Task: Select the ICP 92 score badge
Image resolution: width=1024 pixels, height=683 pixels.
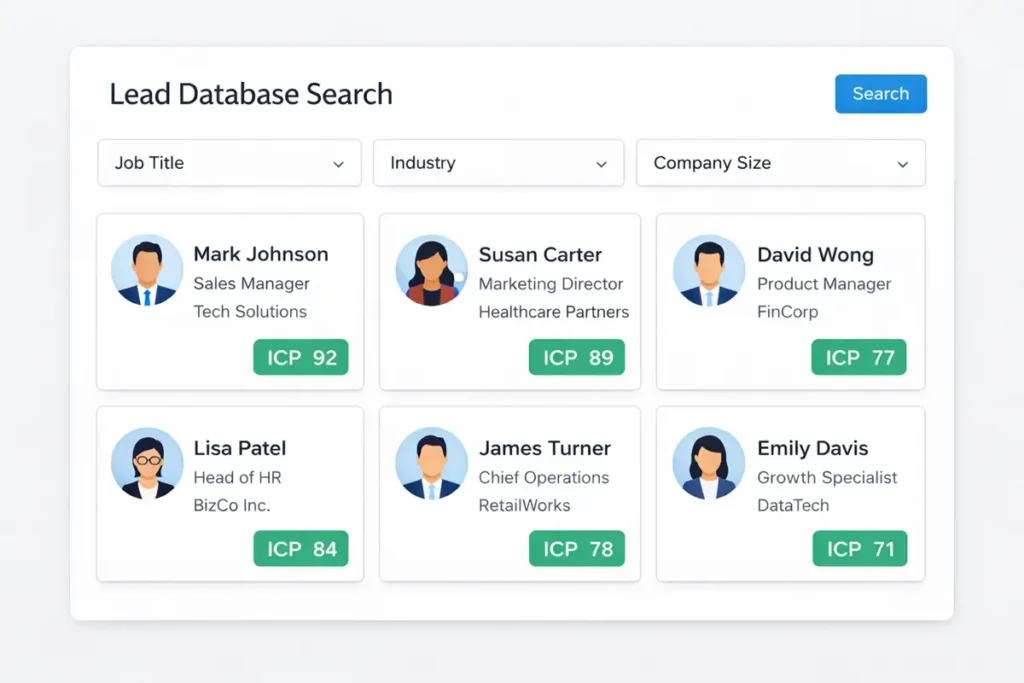Action: [x=300, y=357]
